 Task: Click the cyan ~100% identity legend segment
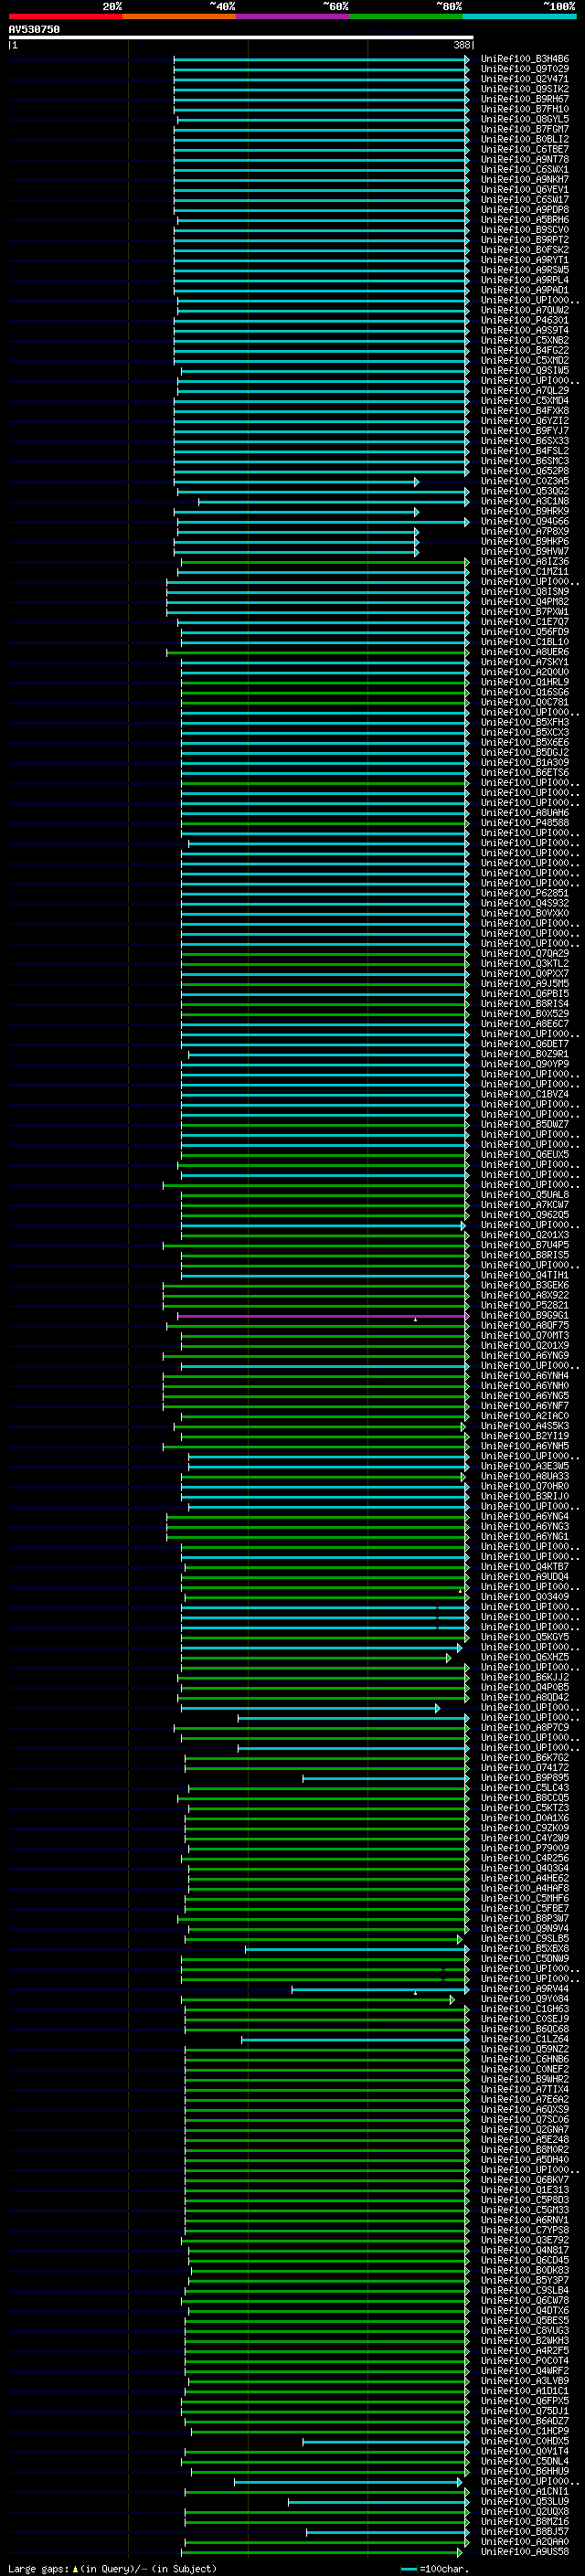pos(520,16)
